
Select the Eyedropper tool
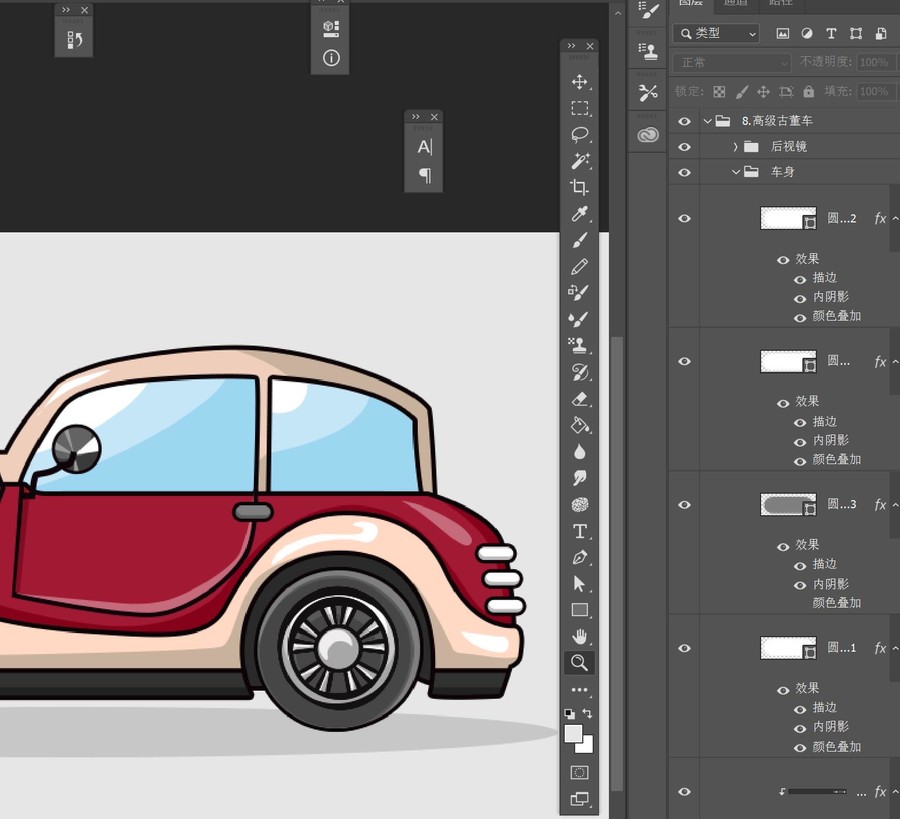[x=579, y=214]
